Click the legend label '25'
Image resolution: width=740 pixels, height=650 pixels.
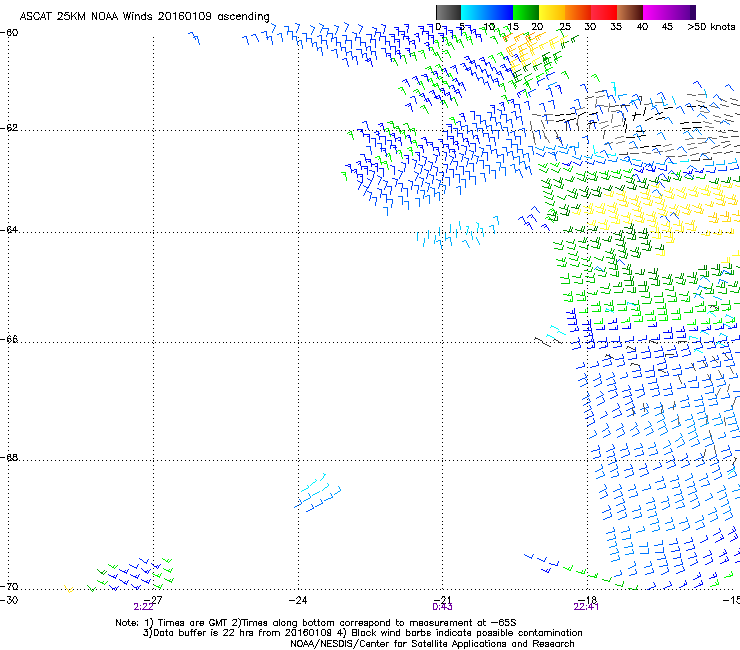pyautogui.click(x=564, y=26)
